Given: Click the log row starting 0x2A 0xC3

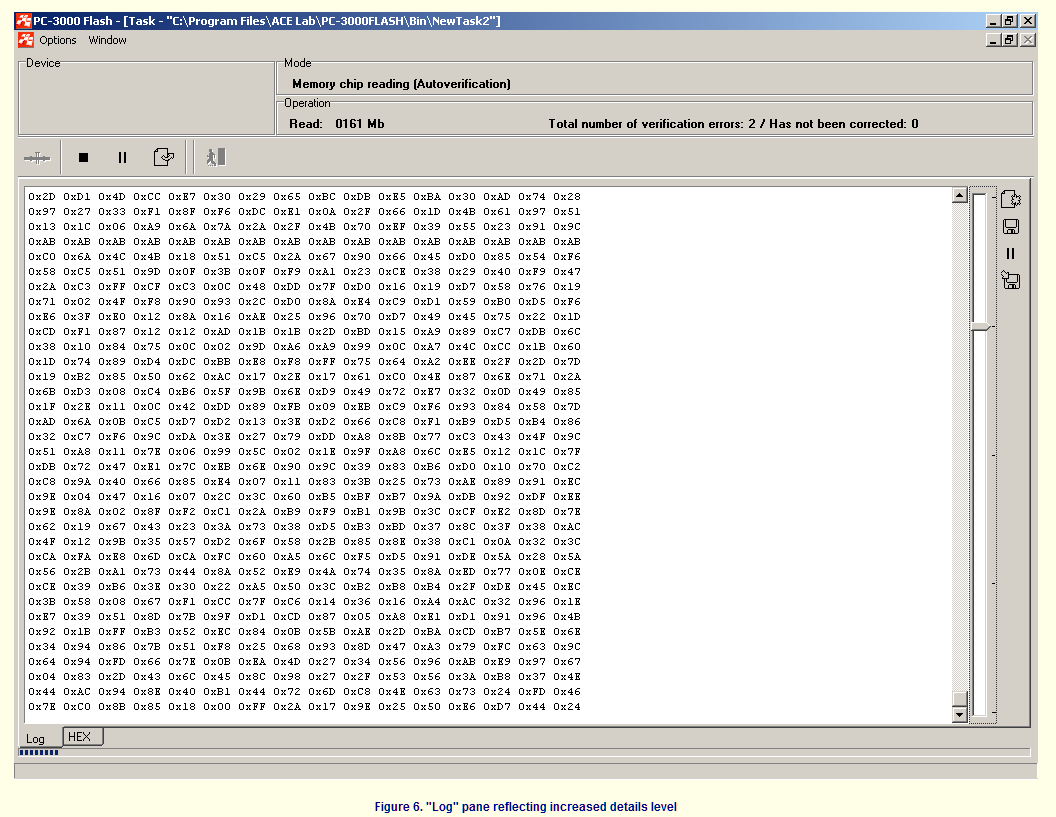Looking at the screenshot, I should click(304, 287).
